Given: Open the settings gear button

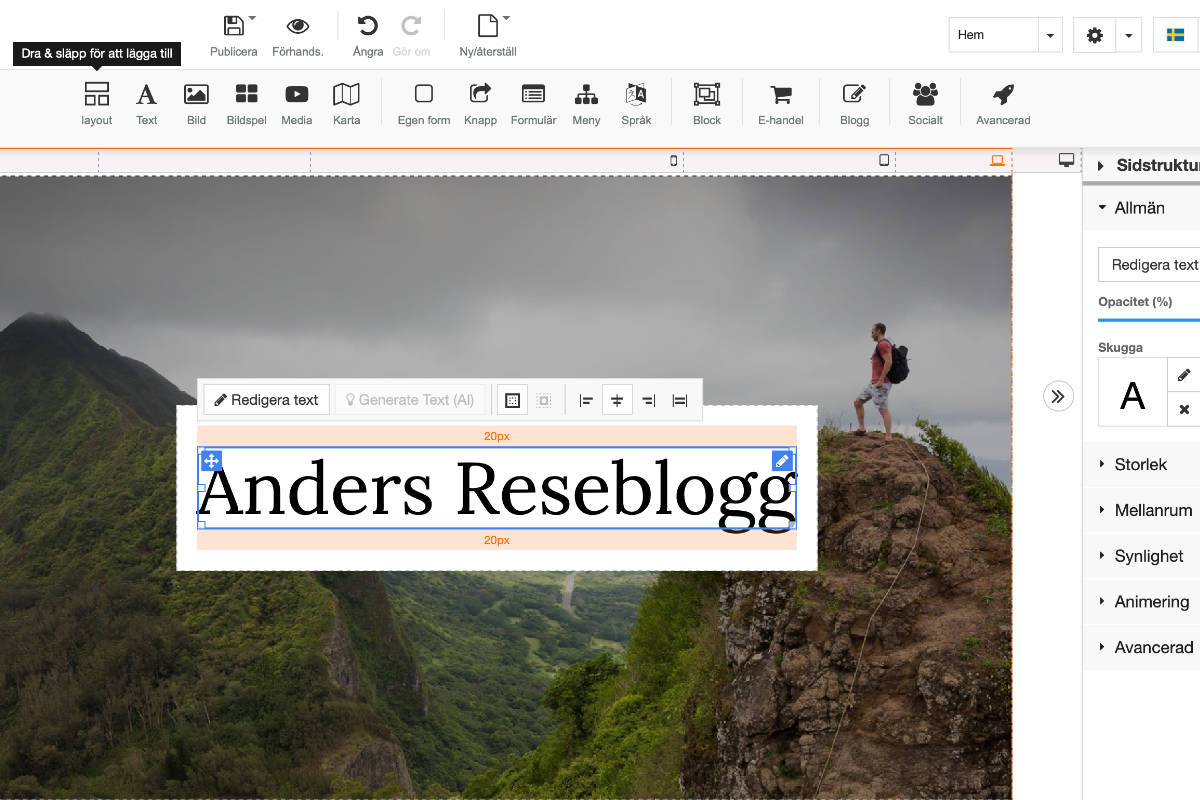Looking at the screenshot, I should (x=1095, y=35).
